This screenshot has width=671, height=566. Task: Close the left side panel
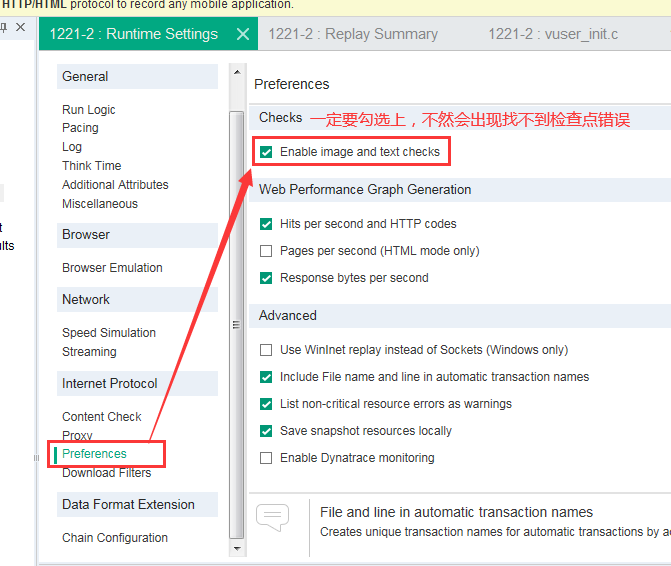click(x=20, y=27)
